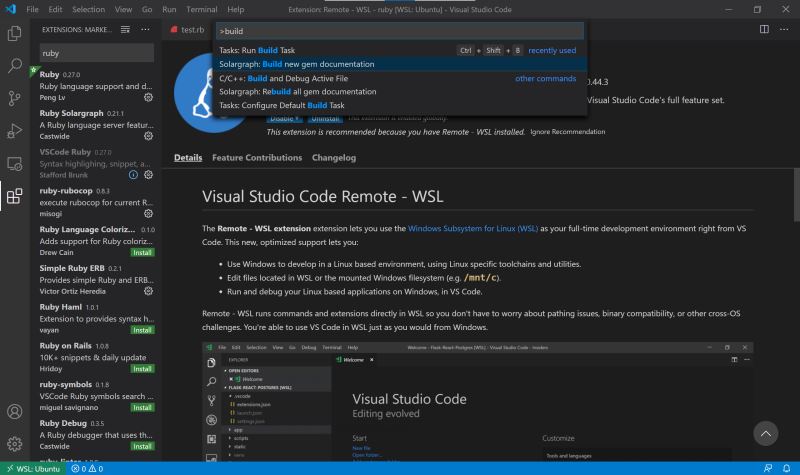
Task: Click the extensions search box containing 'ruby'
Action: point(97,53)
